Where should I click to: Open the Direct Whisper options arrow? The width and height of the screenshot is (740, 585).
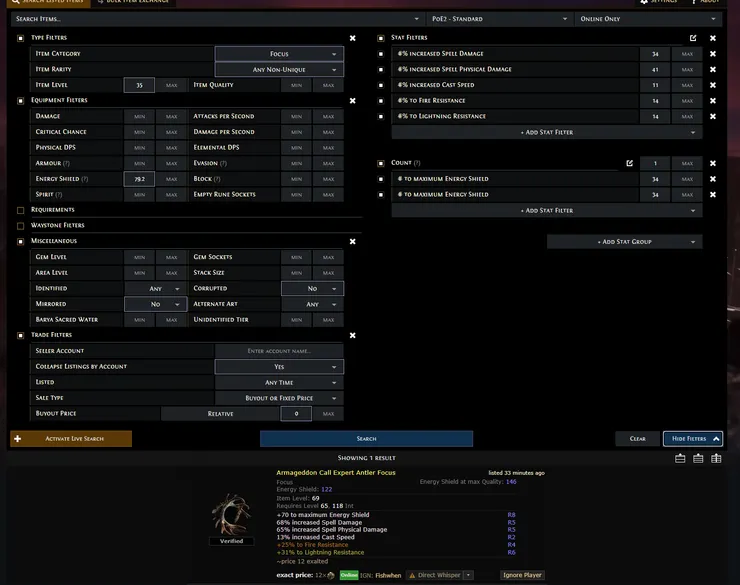(468, 575)
